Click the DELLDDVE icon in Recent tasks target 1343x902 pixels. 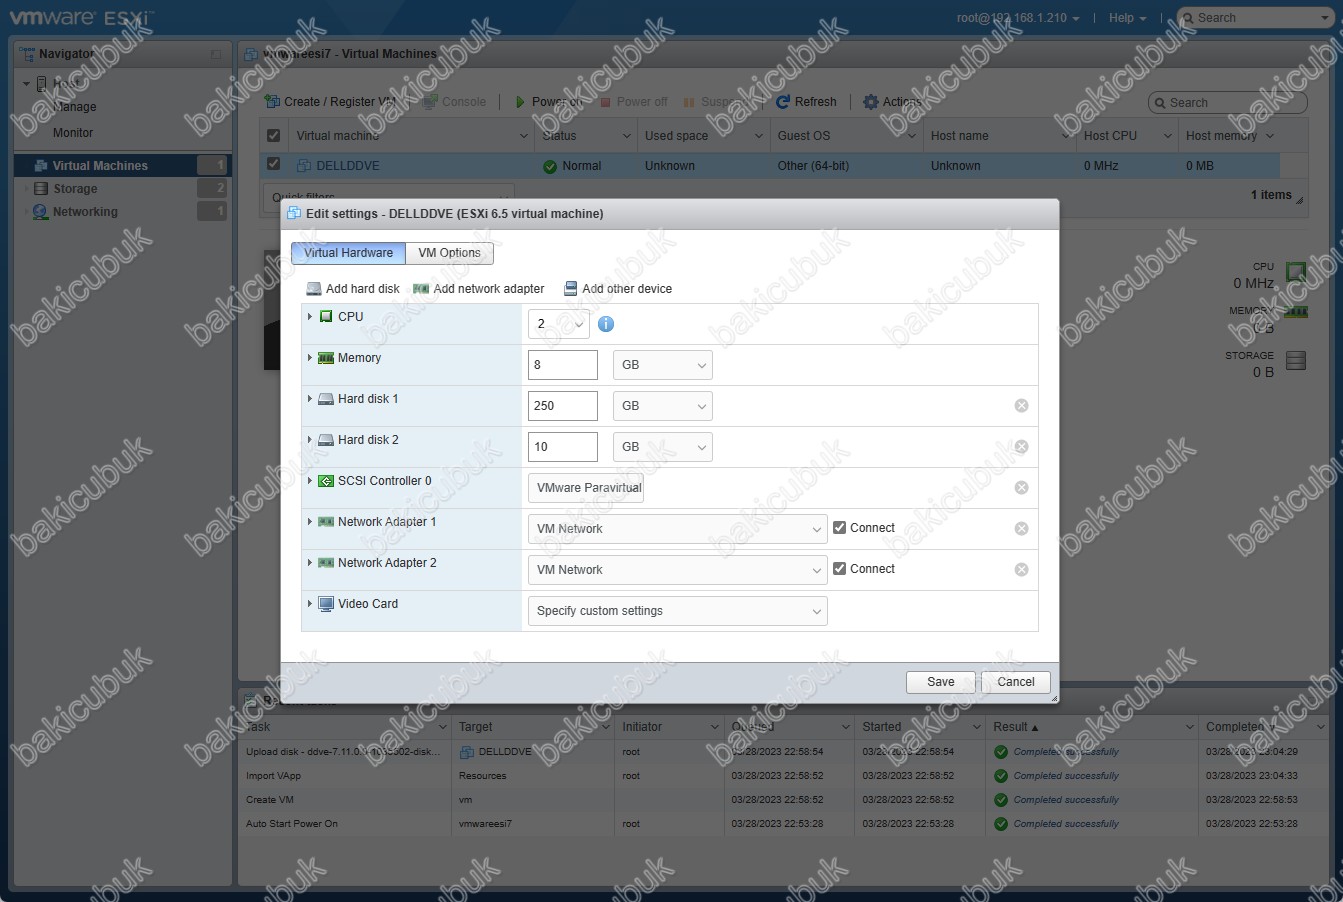click(x=467, y=752)
